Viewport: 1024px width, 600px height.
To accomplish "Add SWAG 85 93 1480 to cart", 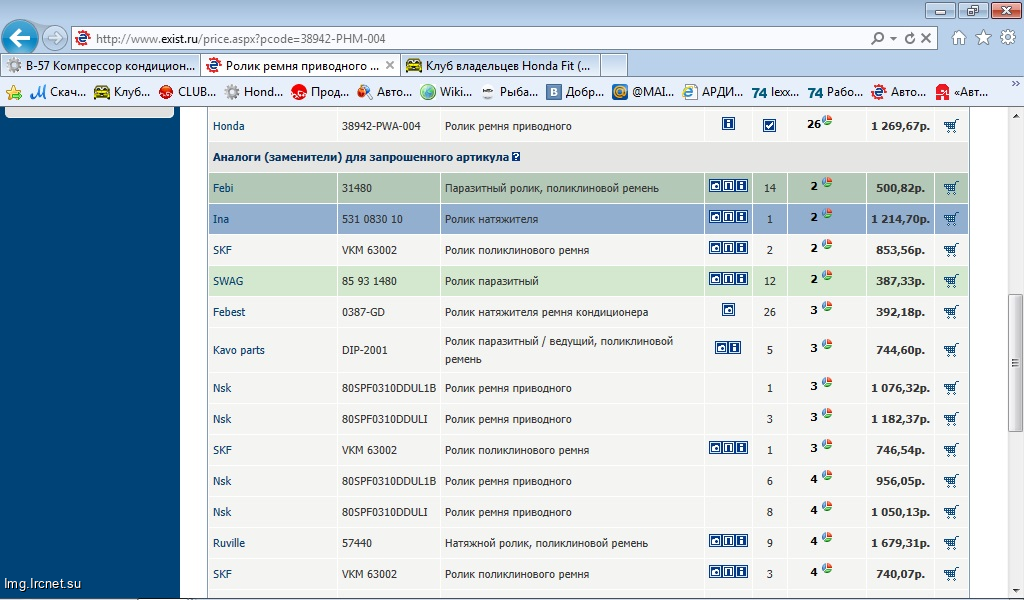I will [x=951, y=281].
